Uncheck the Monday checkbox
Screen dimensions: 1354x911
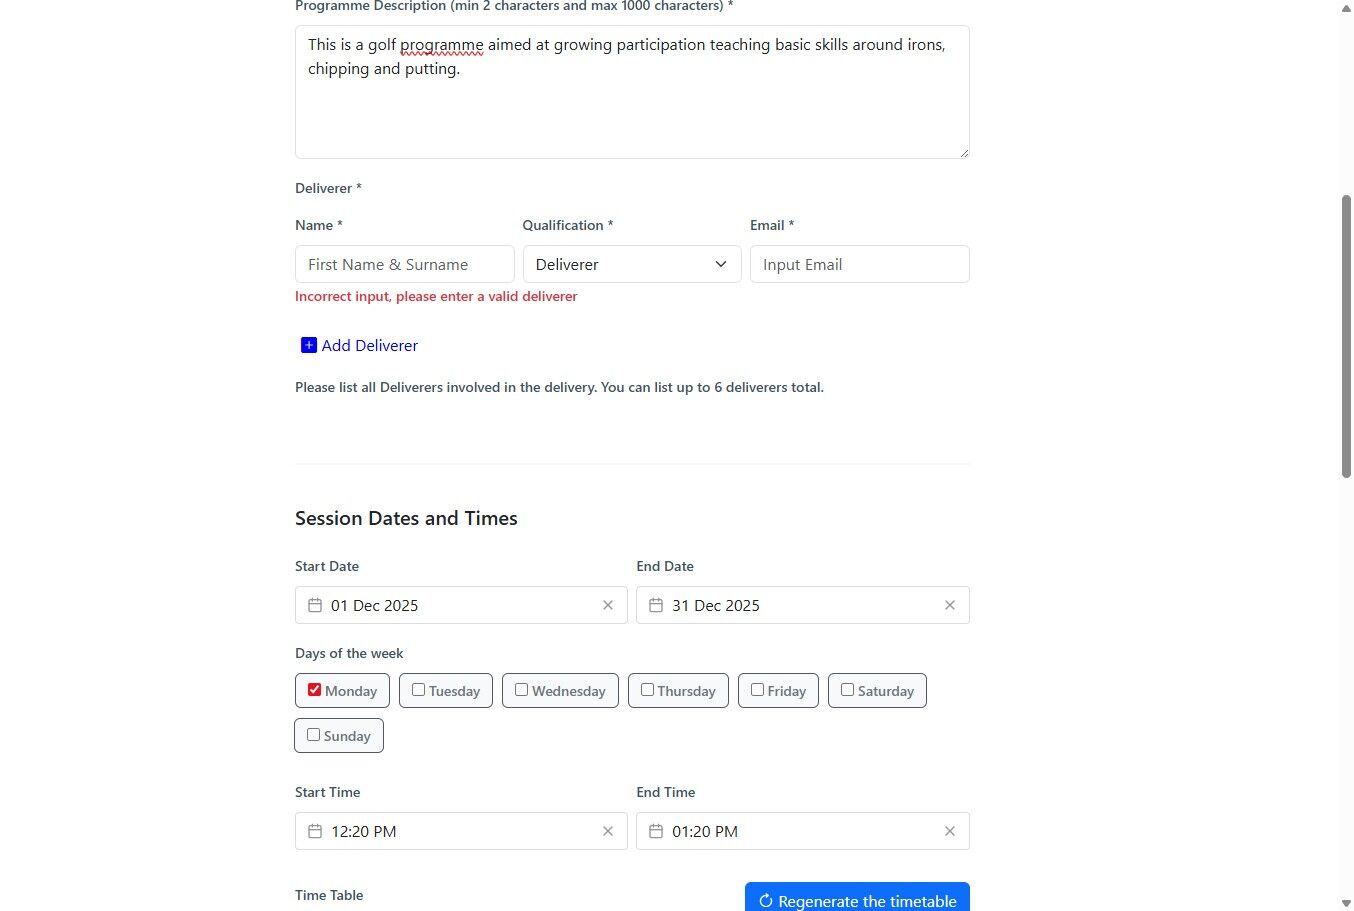click(x=315, y=690)
